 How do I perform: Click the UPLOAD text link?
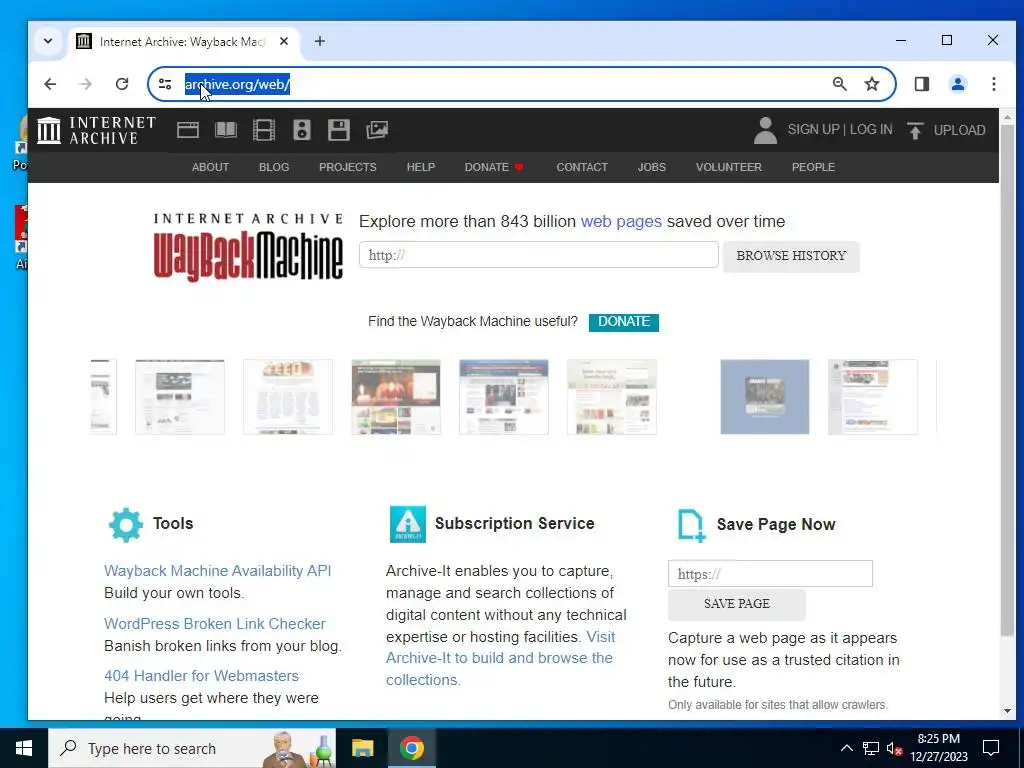tap(959, 130)
